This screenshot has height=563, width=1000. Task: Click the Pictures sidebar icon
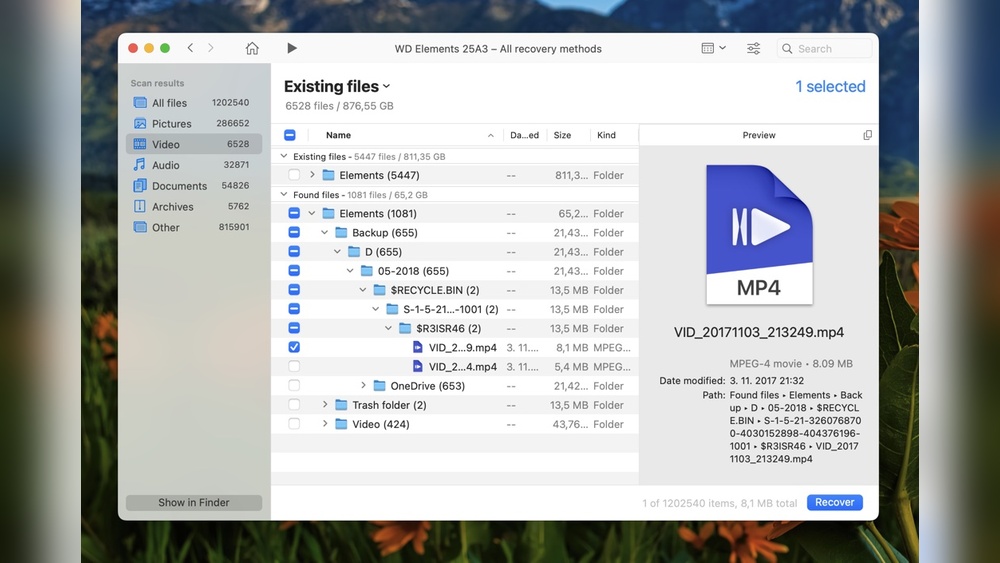(140, 123)
